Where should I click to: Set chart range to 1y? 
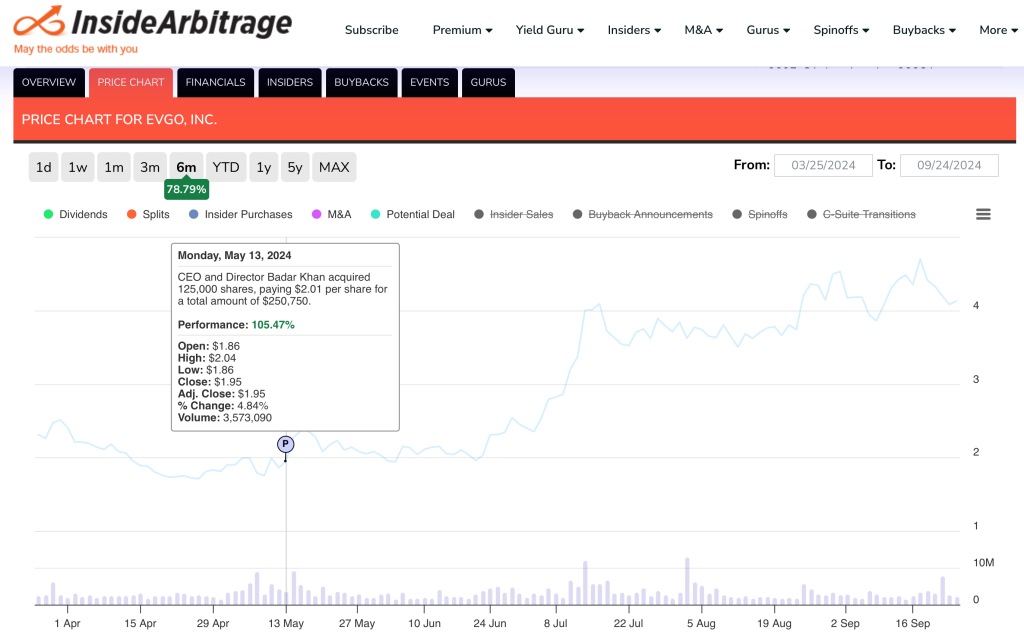pyautogui.click(x=264, y=167)
